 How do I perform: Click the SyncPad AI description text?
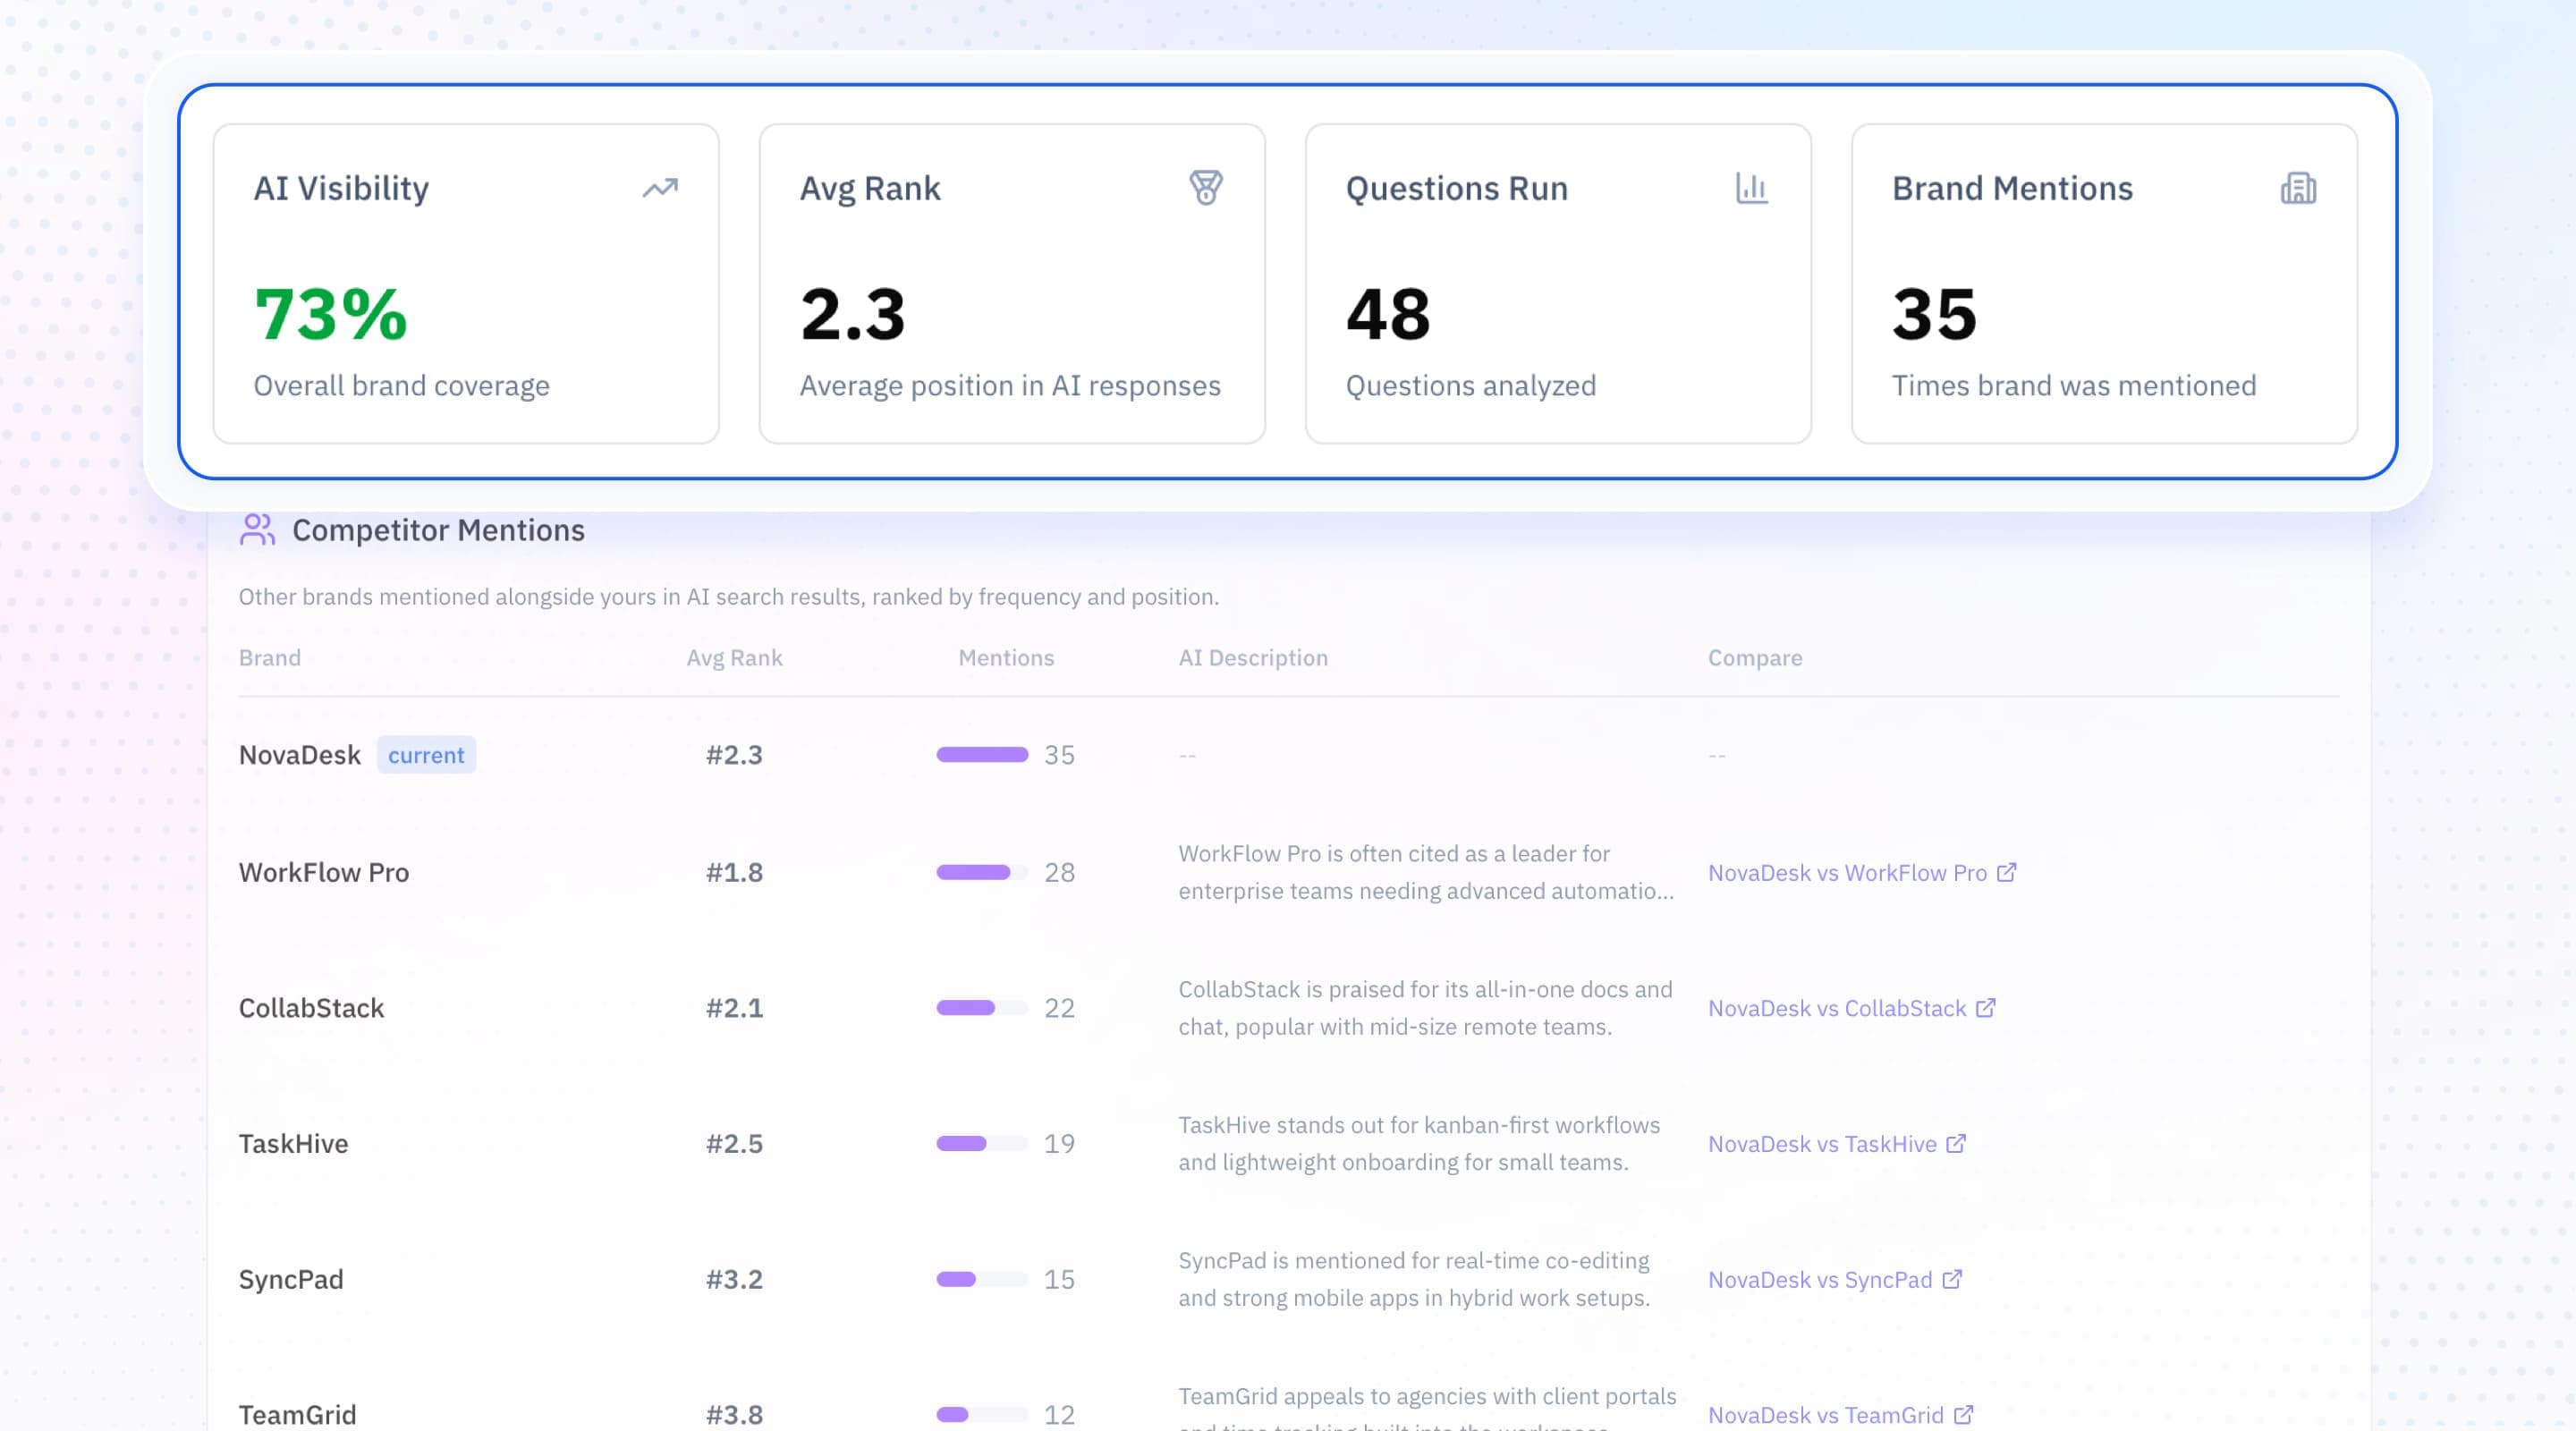click(1414, 1279)
